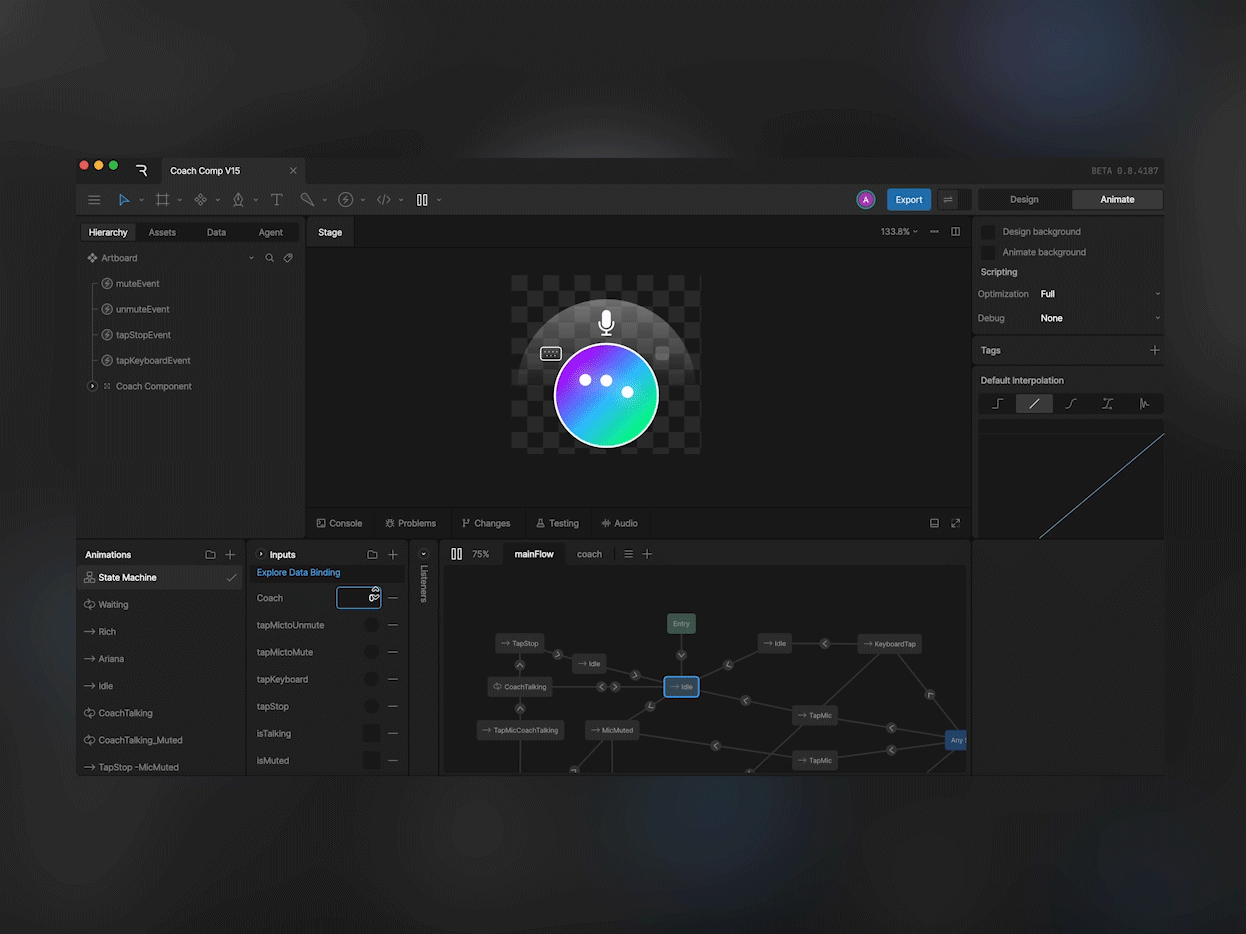Open the state machine layers list icon

628,554
